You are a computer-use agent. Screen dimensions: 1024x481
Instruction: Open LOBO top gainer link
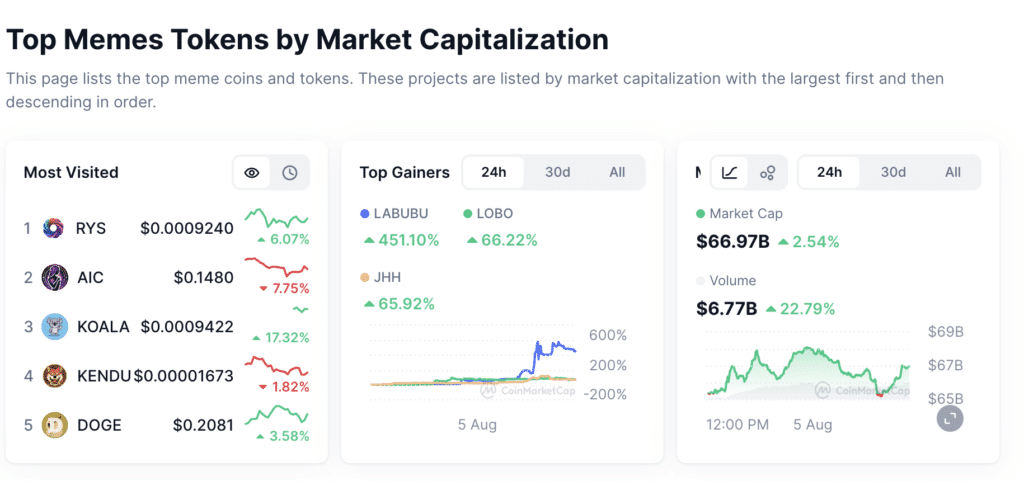click(x=495, y=213)
